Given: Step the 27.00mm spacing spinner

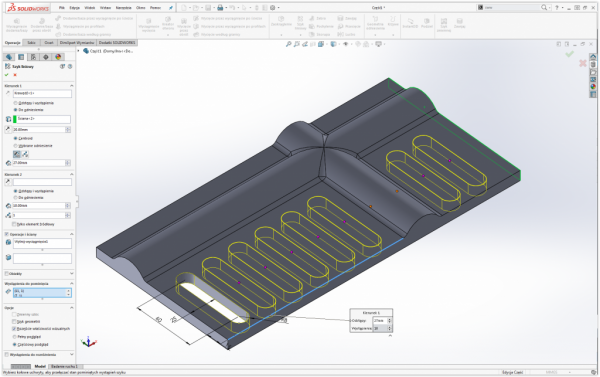Looking at the screenshot, I should coord(68,163).
